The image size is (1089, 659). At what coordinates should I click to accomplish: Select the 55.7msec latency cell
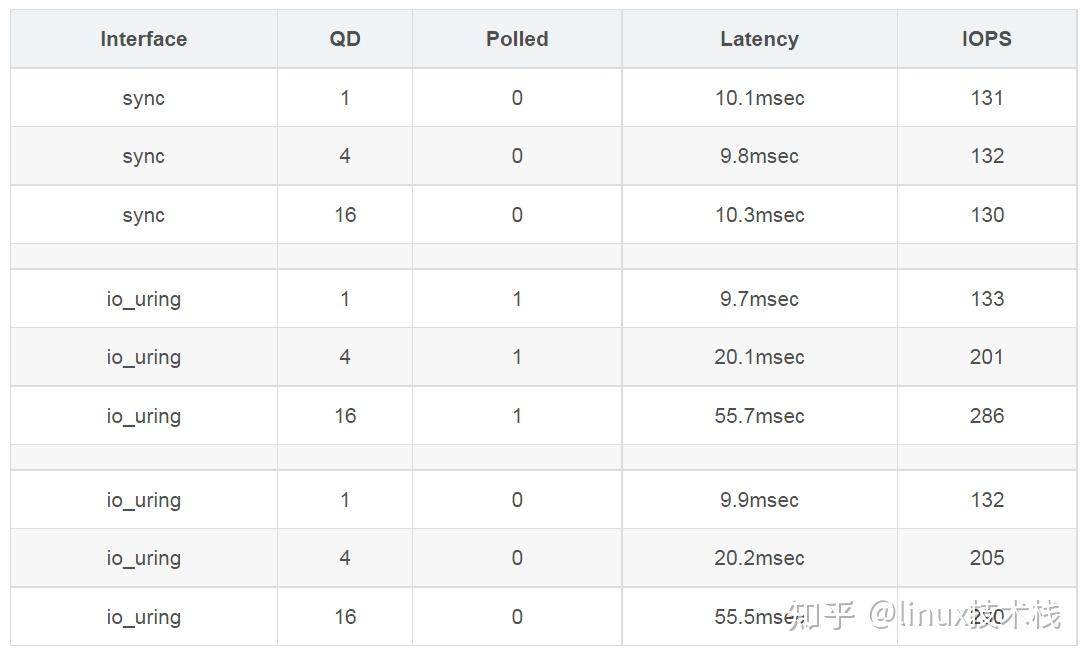tap(759, 416)
